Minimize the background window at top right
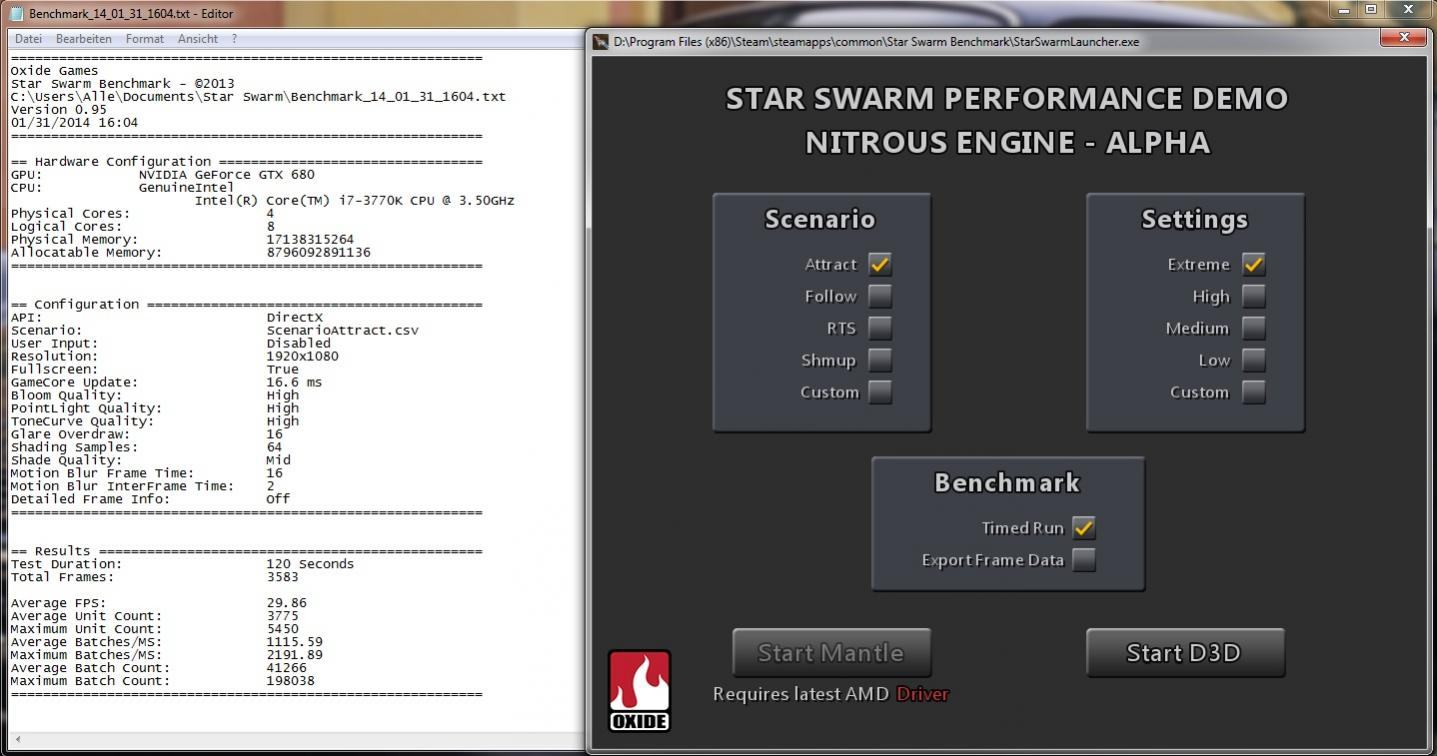Viewport: 1437px width, 756px height. tap(1343, 9)
